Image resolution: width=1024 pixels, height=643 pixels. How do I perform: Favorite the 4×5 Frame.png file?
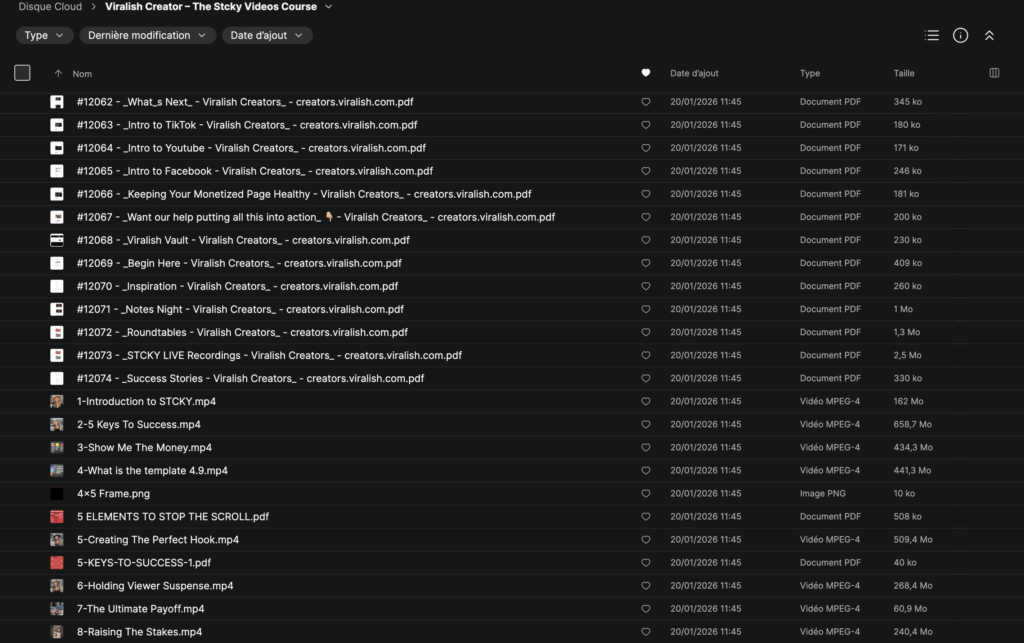click(x=645, y=494)
